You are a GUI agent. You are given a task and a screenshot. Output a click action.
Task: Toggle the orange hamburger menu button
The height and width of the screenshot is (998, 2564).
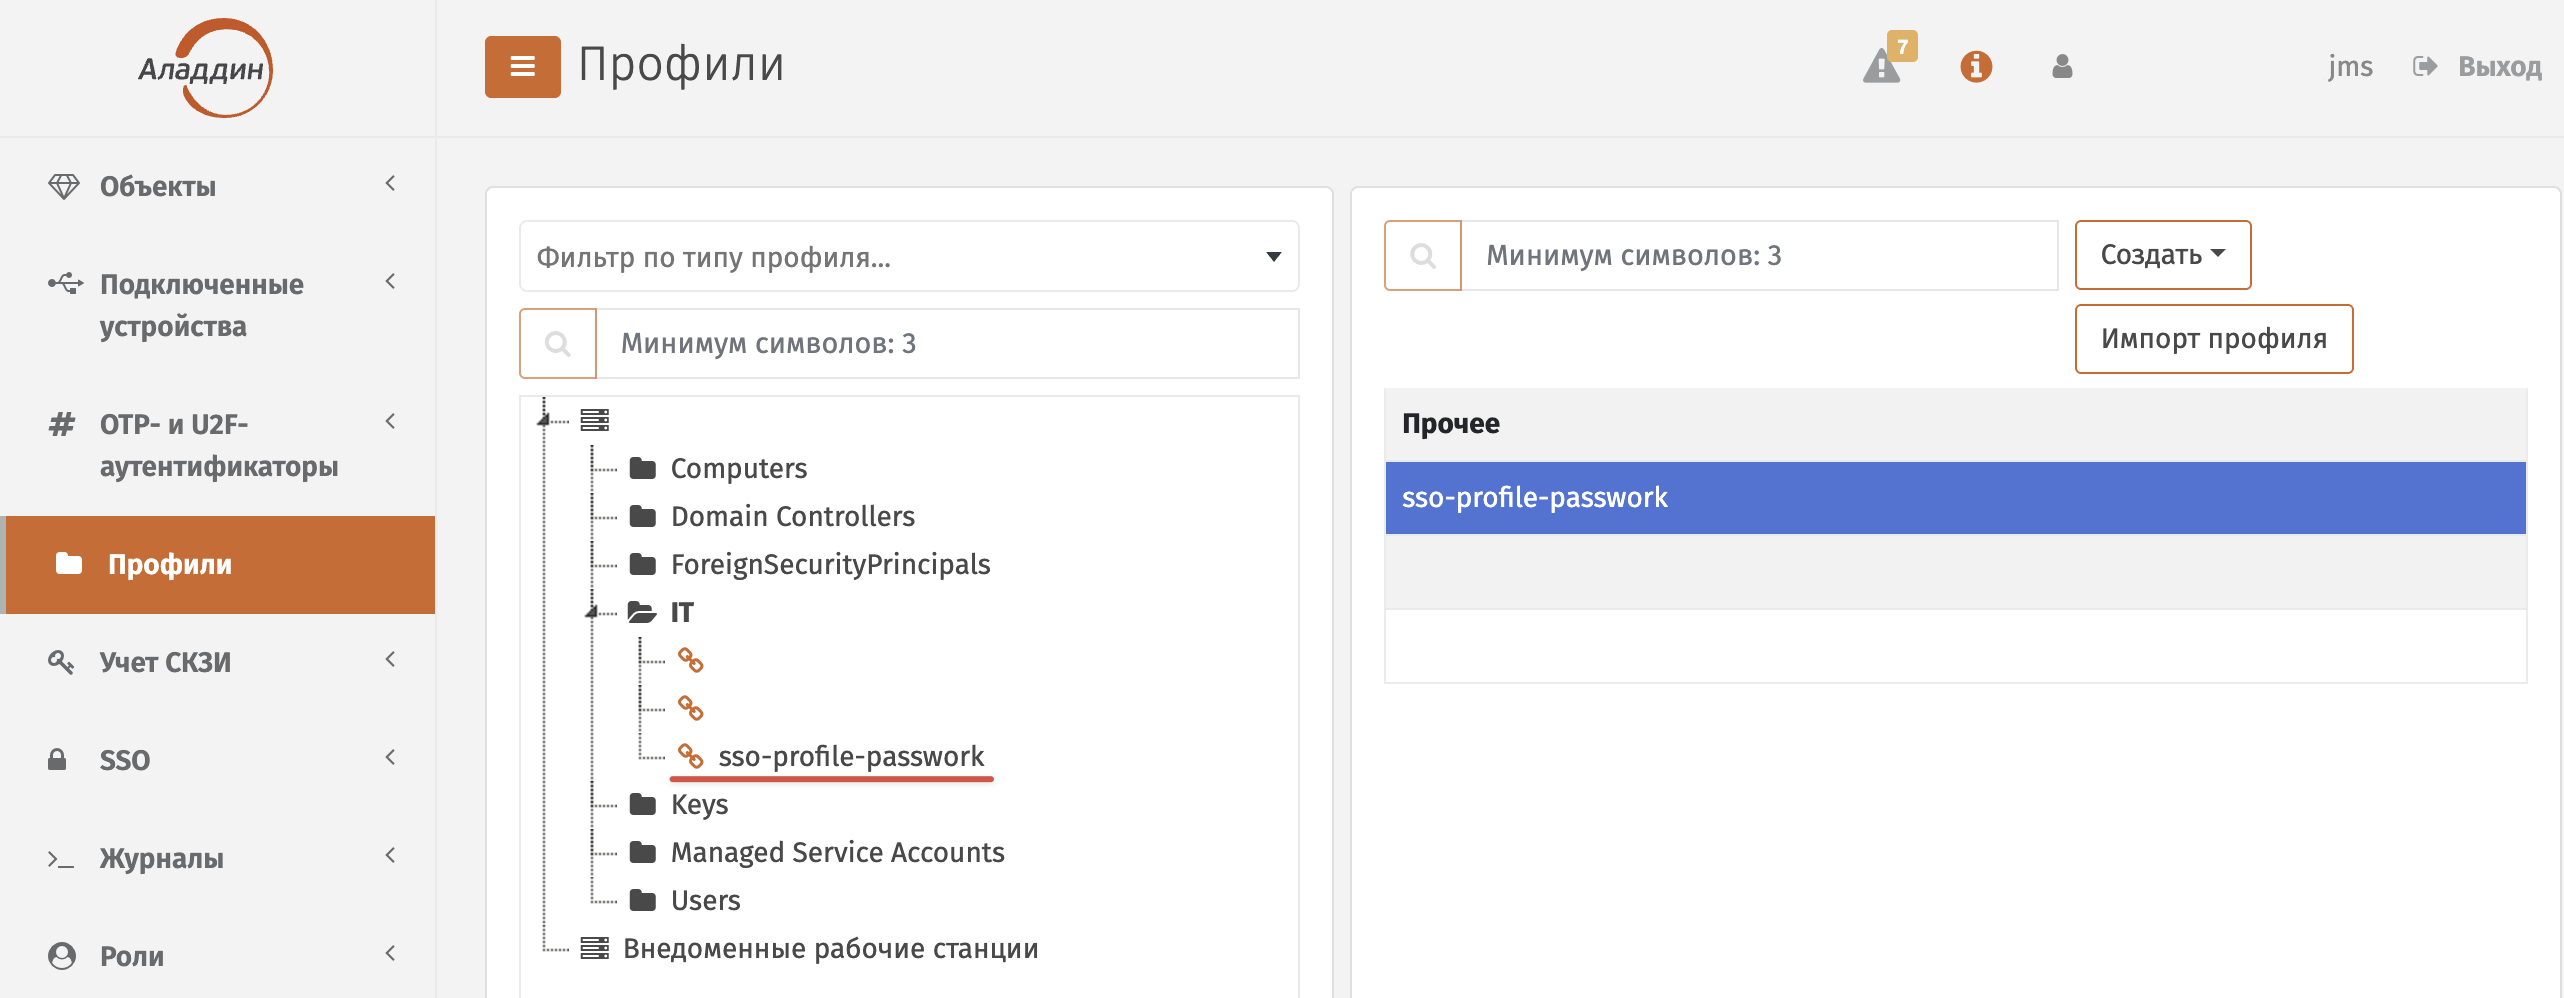coord(522,67)
